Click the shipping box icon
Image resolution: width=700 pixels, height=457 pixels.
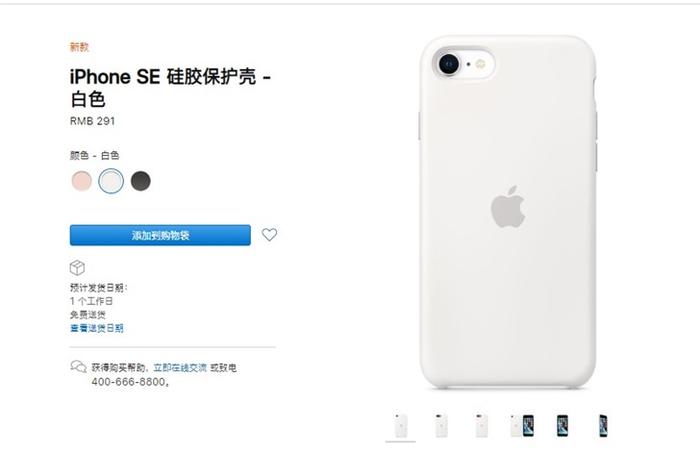point(77,268)
